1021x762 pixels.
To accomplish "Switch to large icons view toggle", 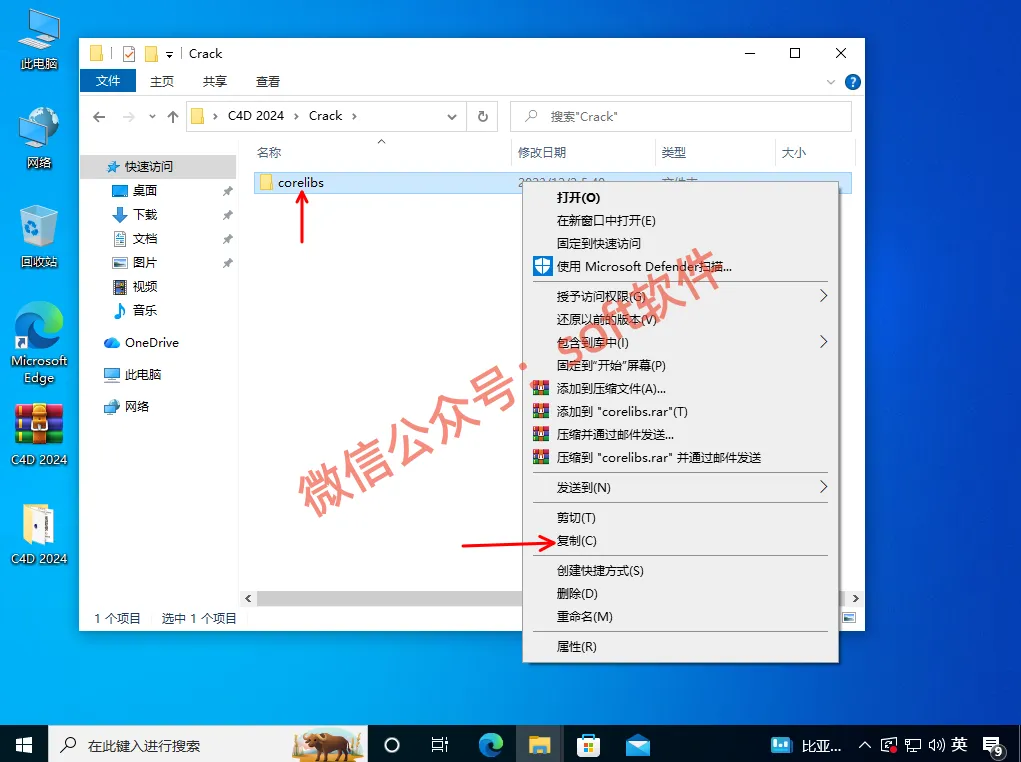I will [849, 617].
